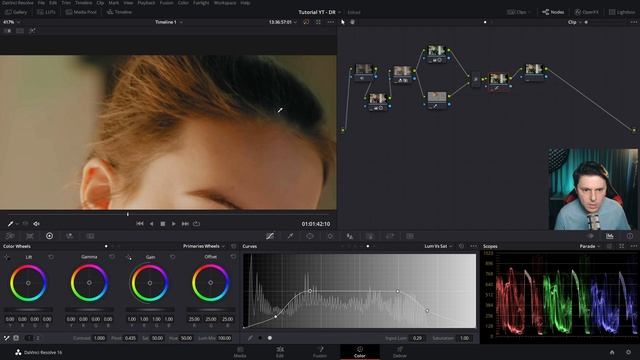
Task: Open the Help menu
Action: [245, 3]
